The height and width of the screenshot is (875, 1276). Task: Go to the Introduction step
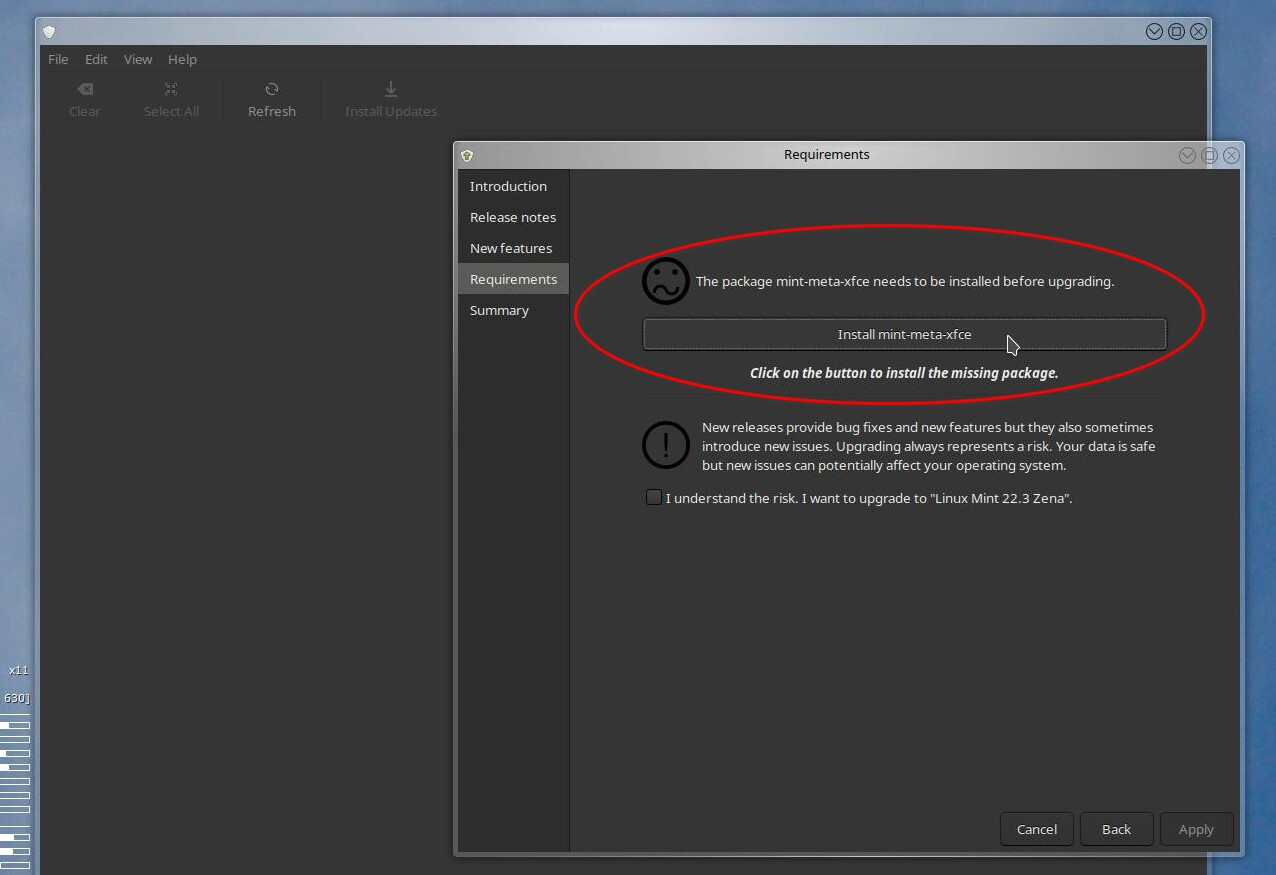point(508,187)
